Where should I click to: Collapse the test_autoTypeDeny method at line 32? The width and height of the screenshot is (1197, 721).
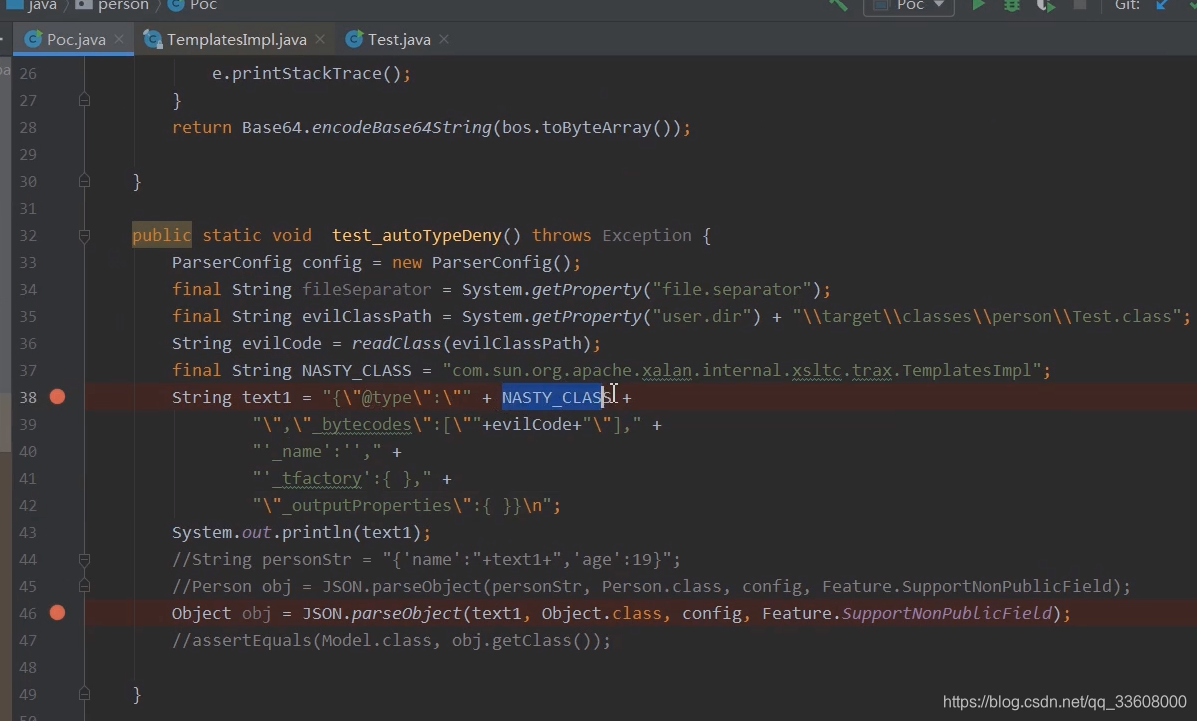tap(85, 235)
